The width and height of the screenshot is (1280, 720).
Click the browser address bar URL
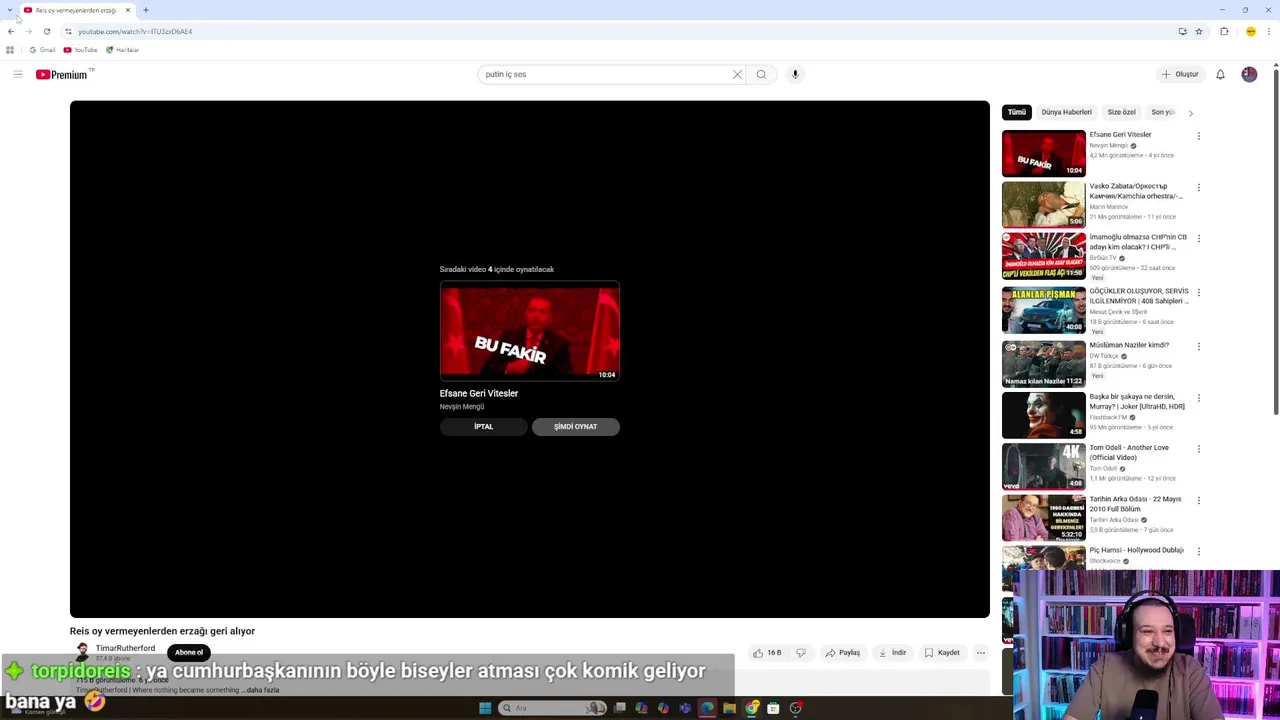pyautogui.click(x=135, y=31)
